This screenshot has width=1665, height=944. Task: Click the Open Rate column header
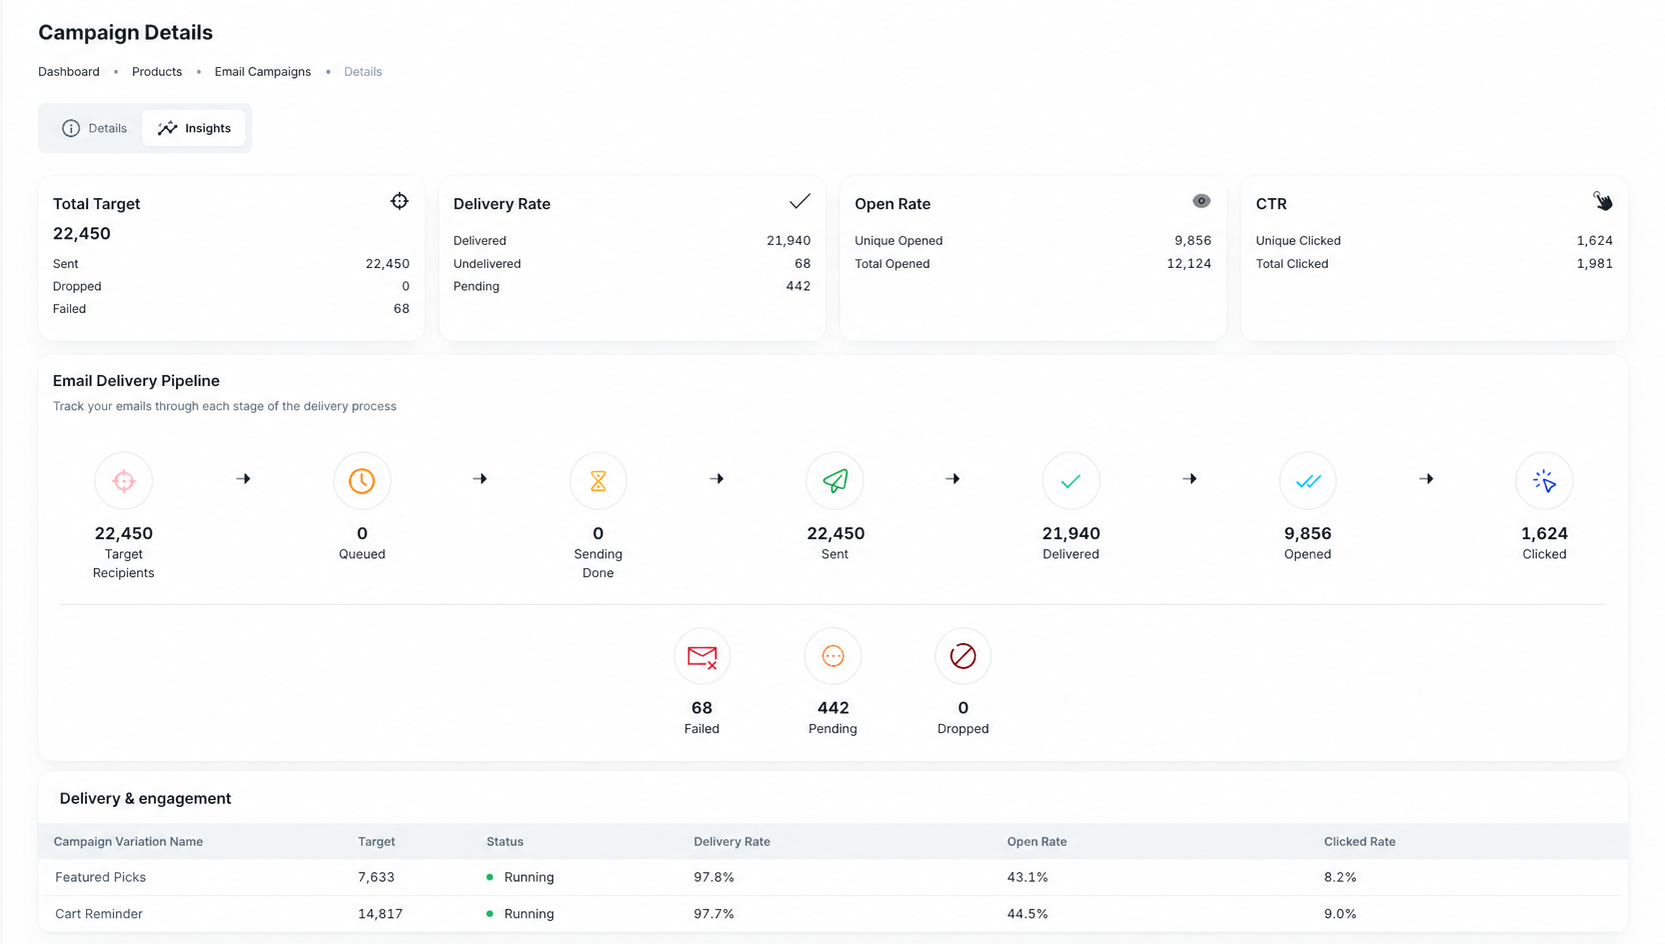1037,842
